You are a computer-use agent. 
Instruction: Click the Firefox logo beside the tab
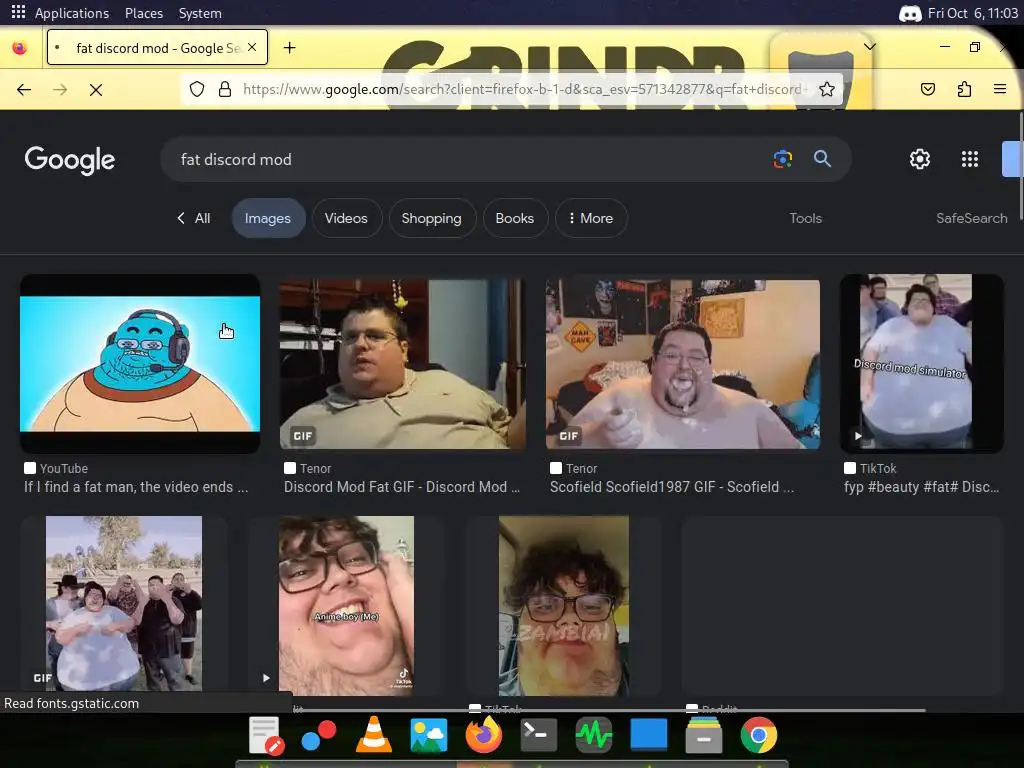point(20,48)
